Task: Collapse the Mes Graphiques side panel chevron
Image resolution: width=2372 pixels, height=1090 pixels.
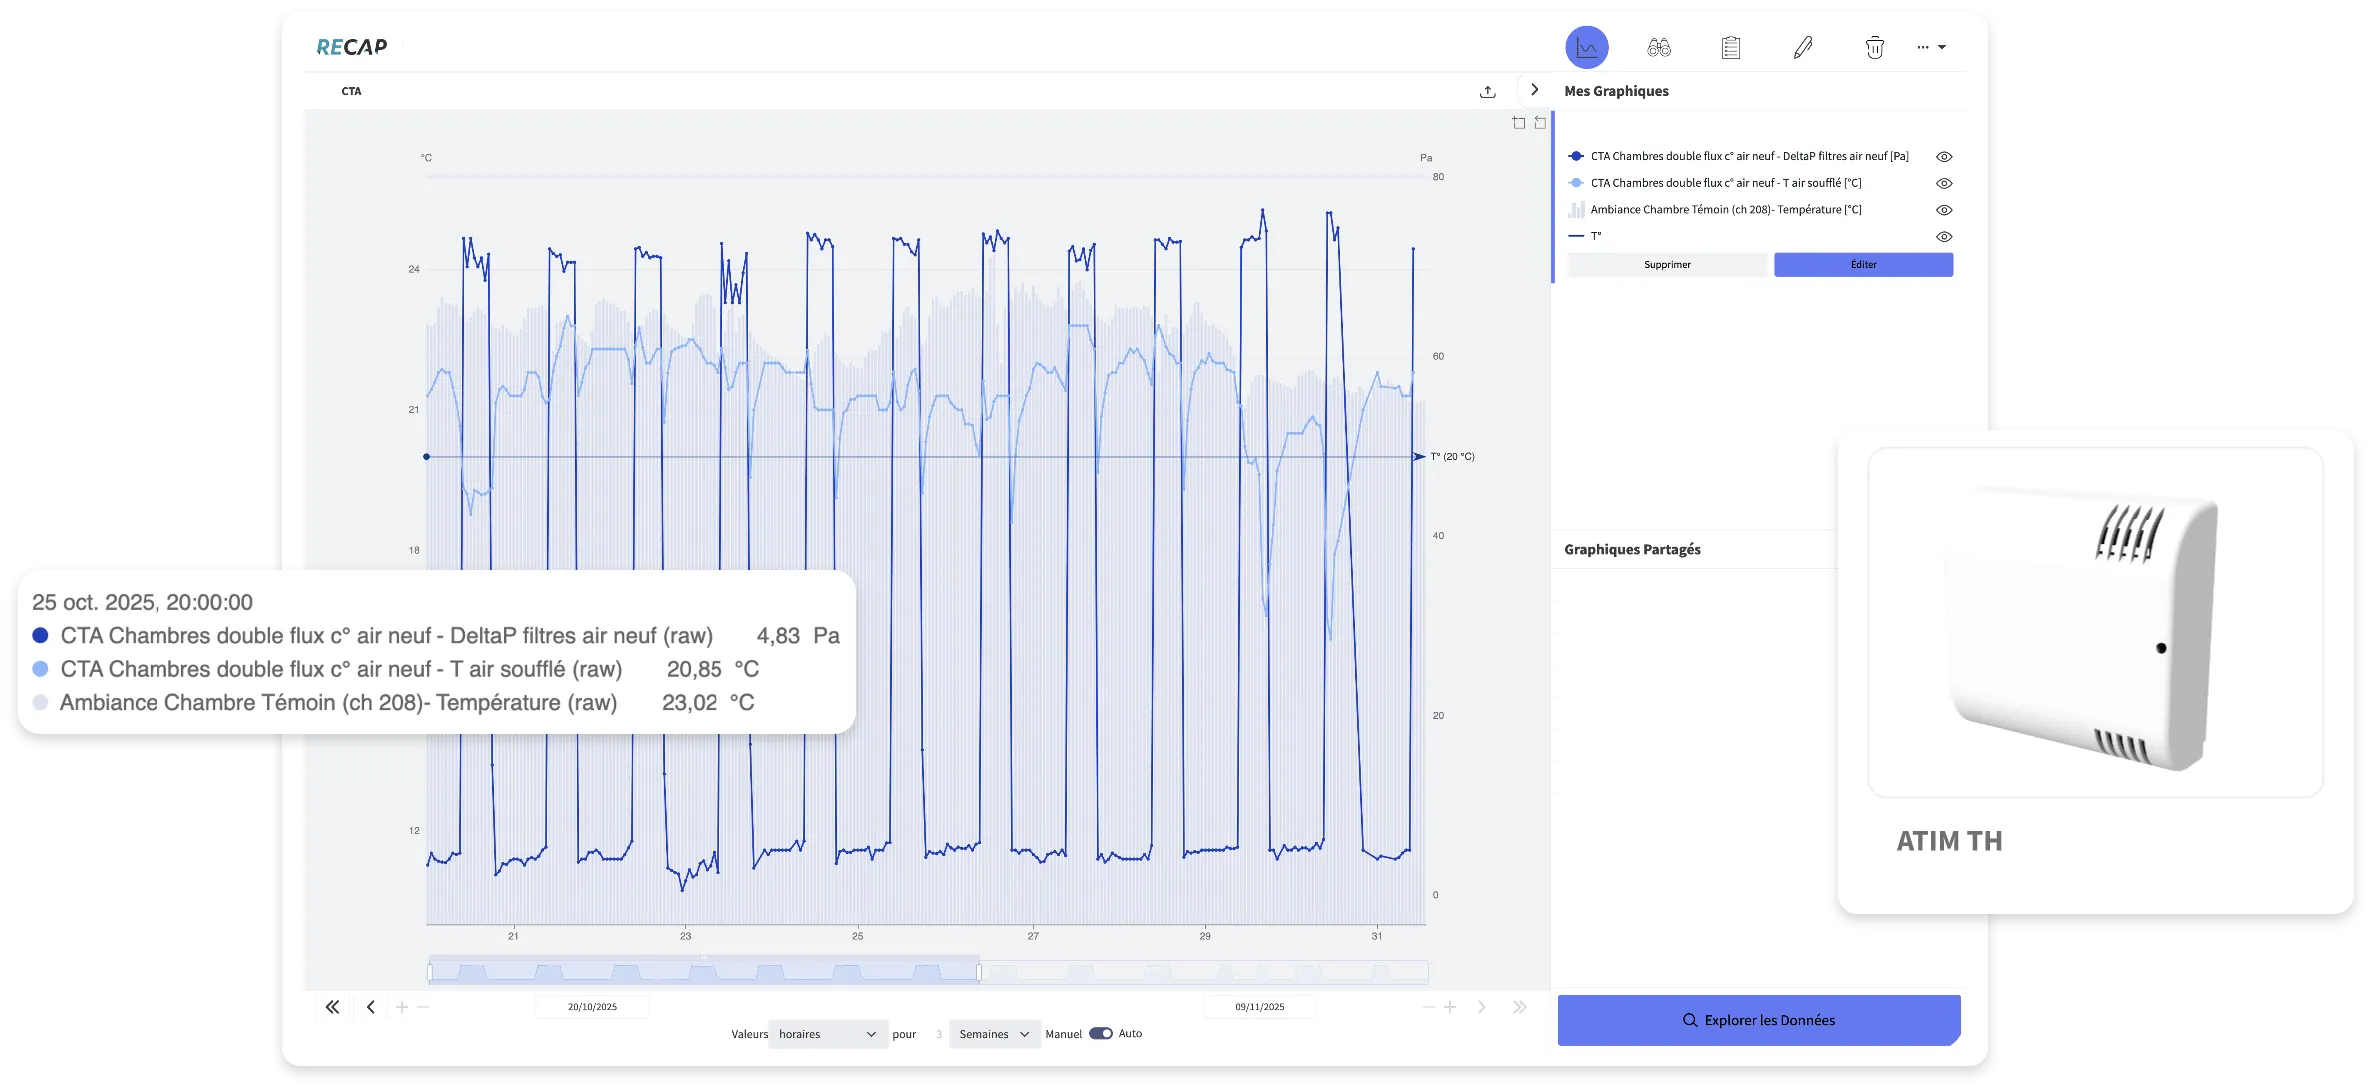Action: 1534,90
